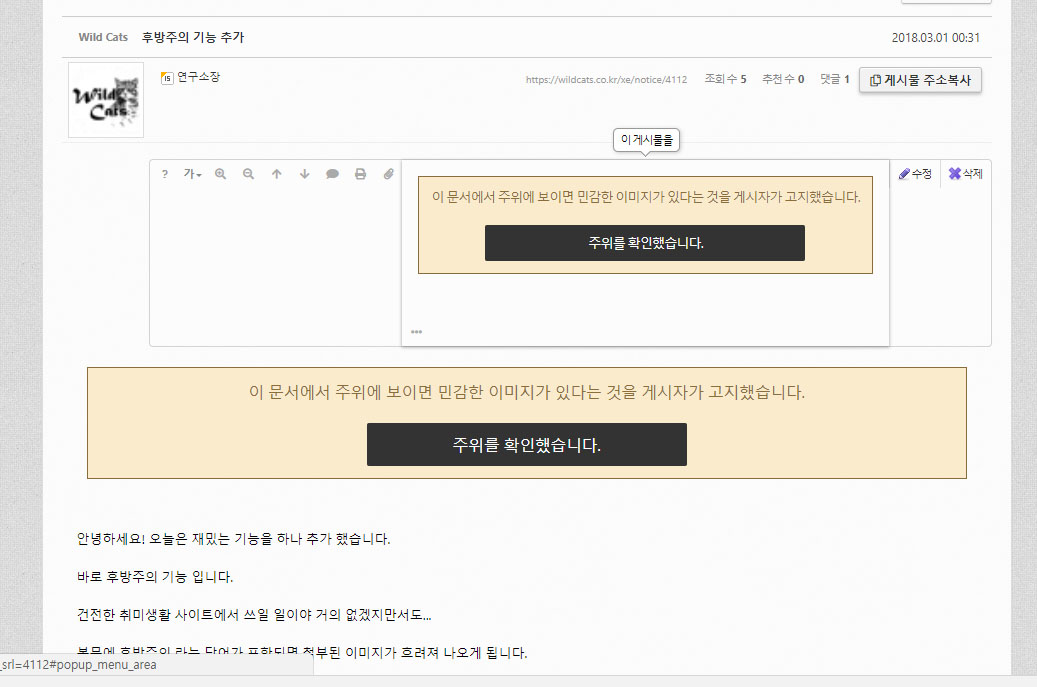Click the Wild Cats profile thumbnail image
The width and height of the screenshot is (1037, 687).
105,100
